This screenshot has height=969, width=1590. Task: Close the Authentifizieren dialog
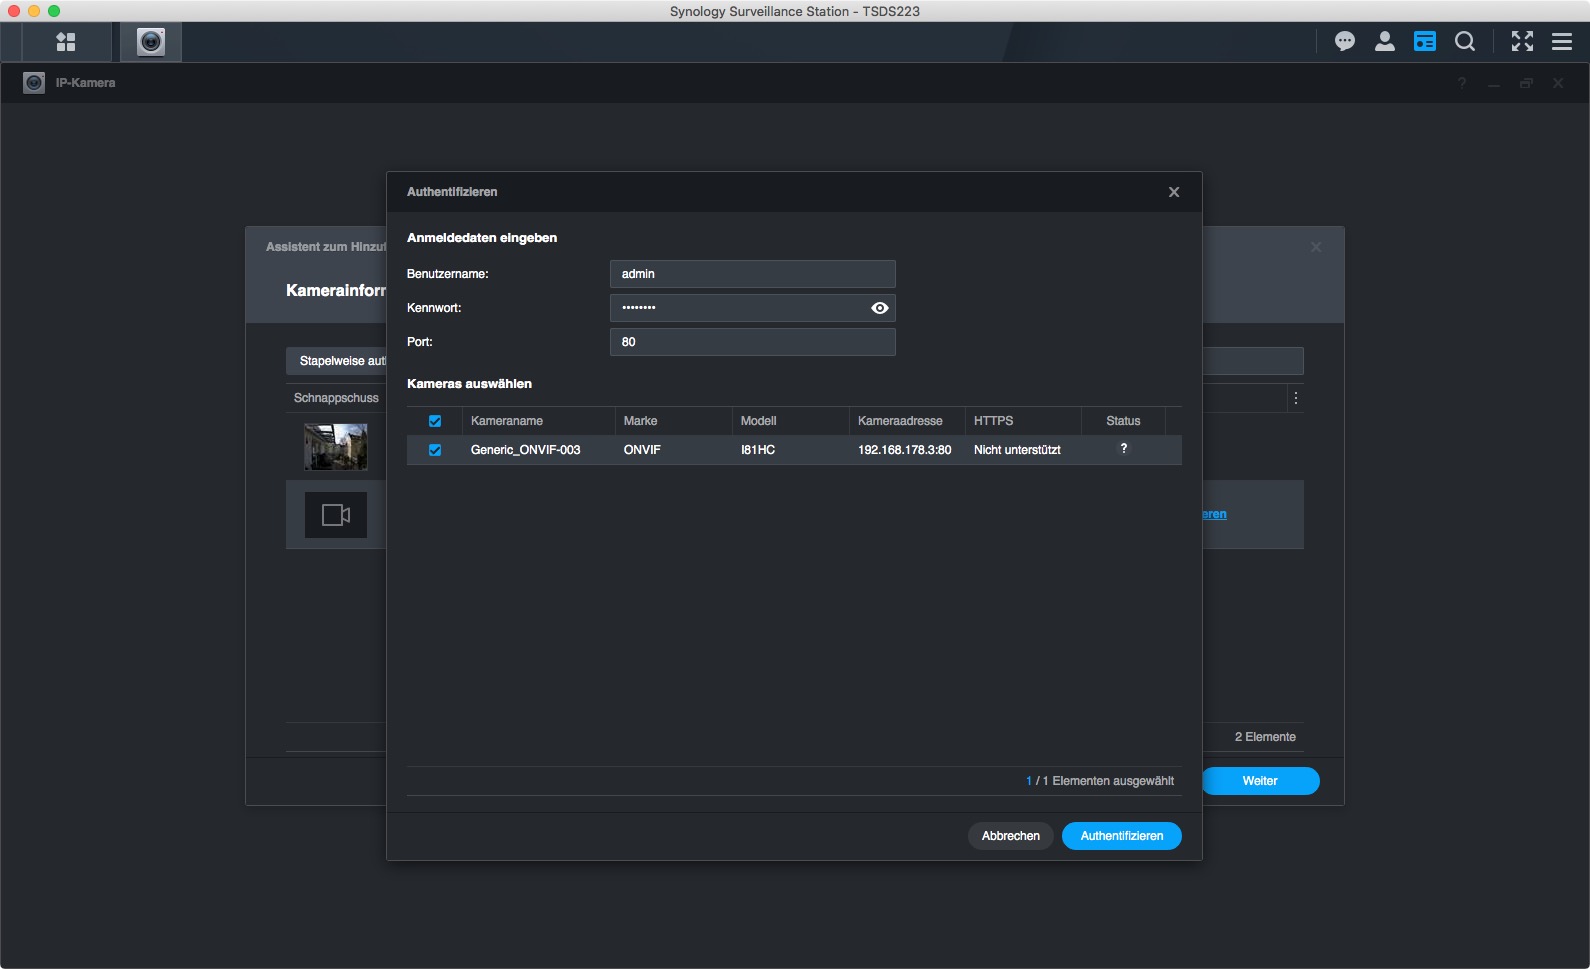point(1174,192)
